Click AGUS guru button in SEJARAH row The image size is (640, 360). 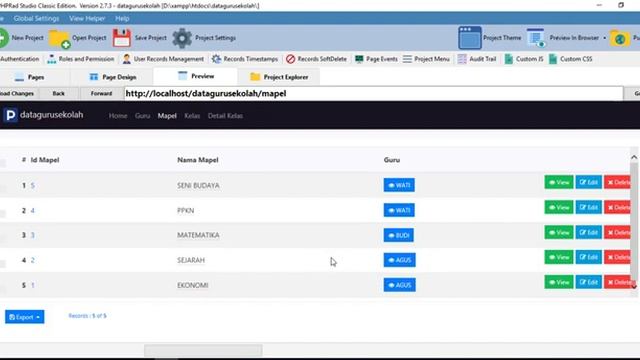pos(400,260)
